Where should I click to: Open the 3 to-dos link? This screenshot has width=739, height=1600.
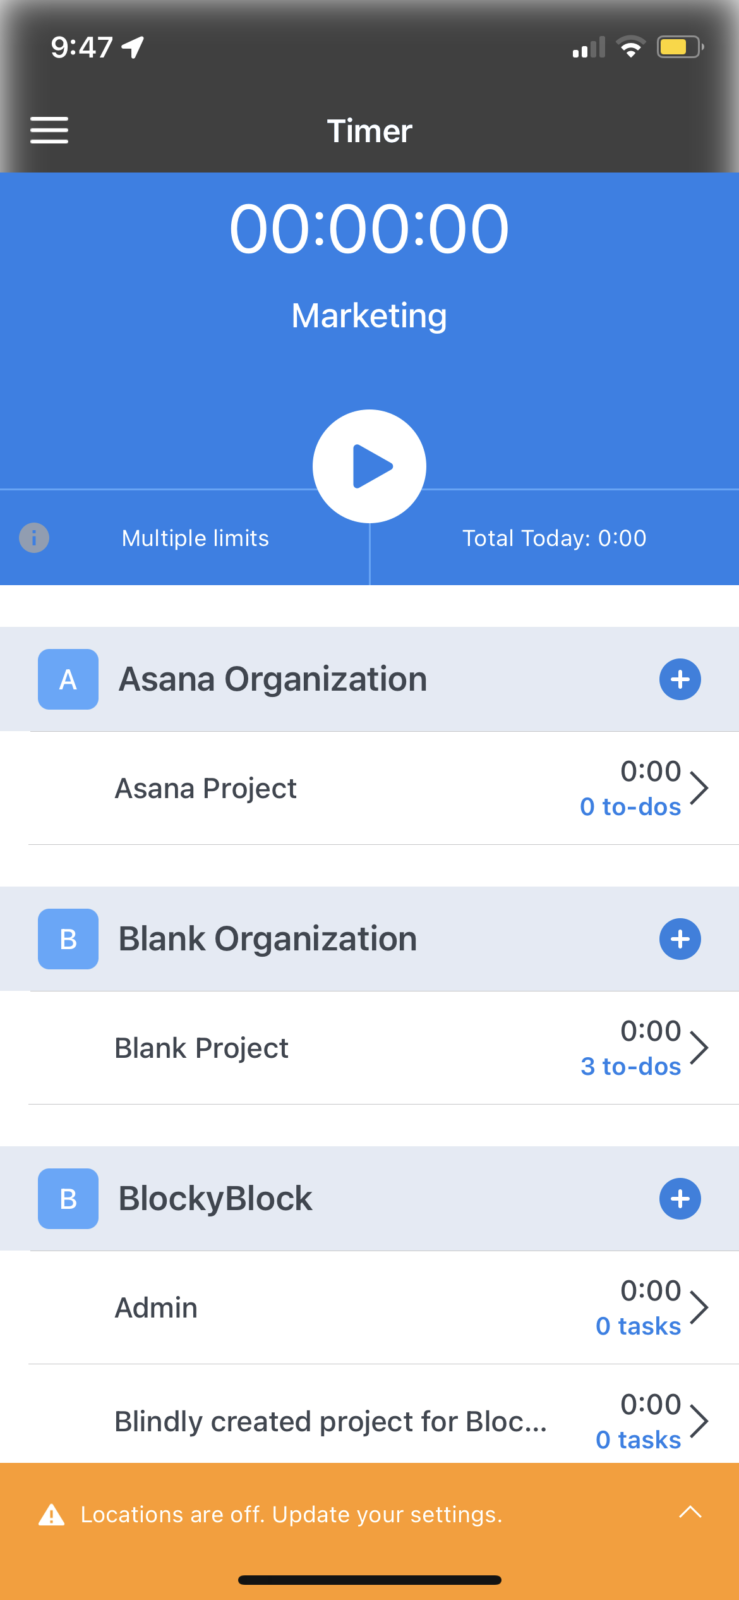[630, 1067]
